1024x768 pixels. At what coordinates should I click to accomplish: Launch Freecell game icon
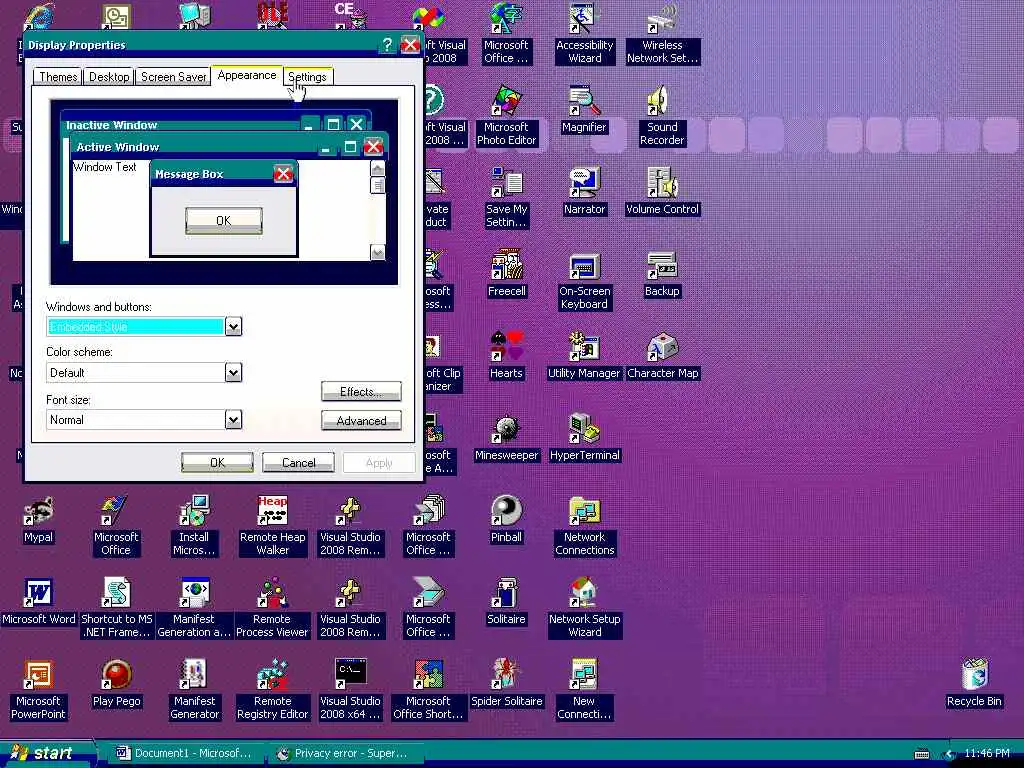[x=506, y=274]
